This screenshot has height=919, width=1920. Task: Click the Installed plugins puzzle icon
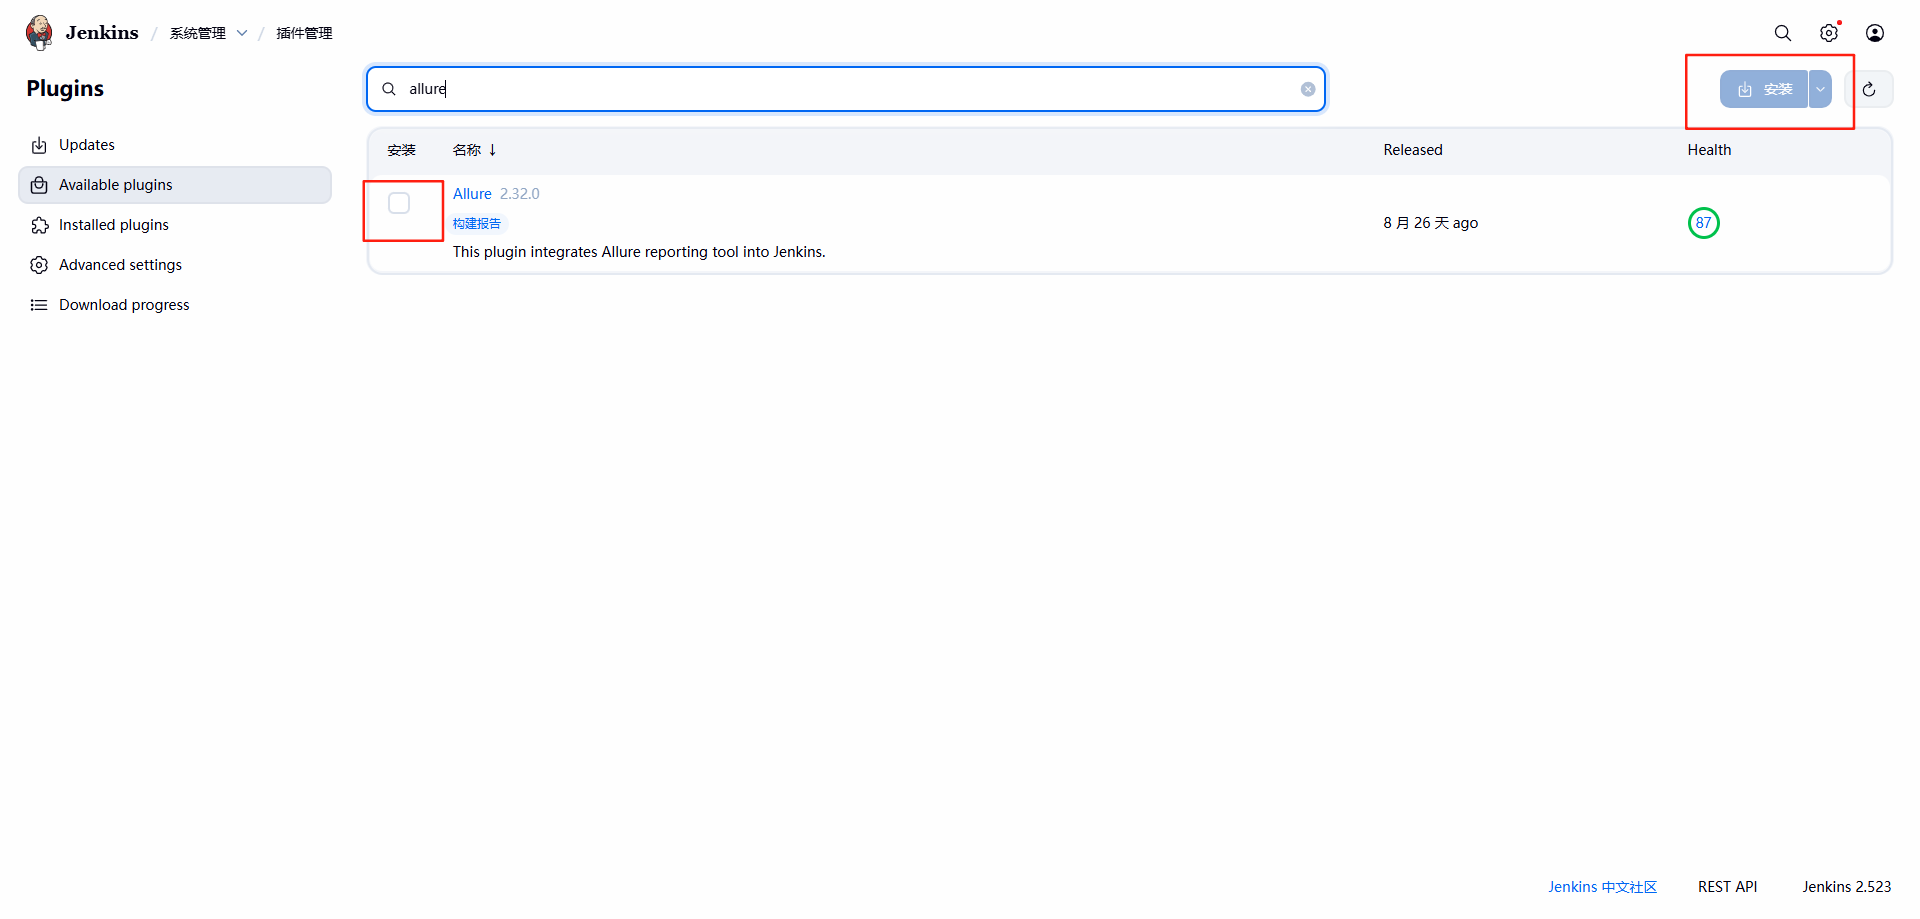tap(39, 225)
